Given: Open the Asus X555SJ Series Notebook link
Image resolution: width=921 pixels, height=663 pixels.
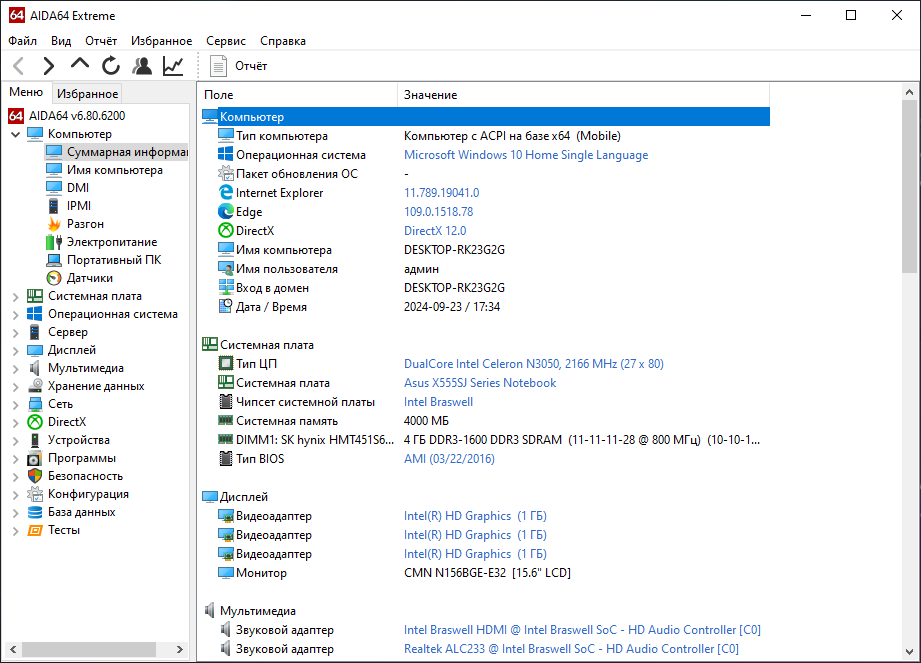Looking at the screenshot, I should click(479, 383).
